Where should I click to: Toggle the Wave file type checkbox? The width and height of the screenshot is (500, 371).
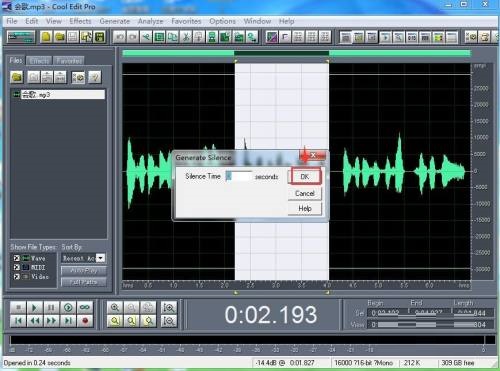pos(17,258)
